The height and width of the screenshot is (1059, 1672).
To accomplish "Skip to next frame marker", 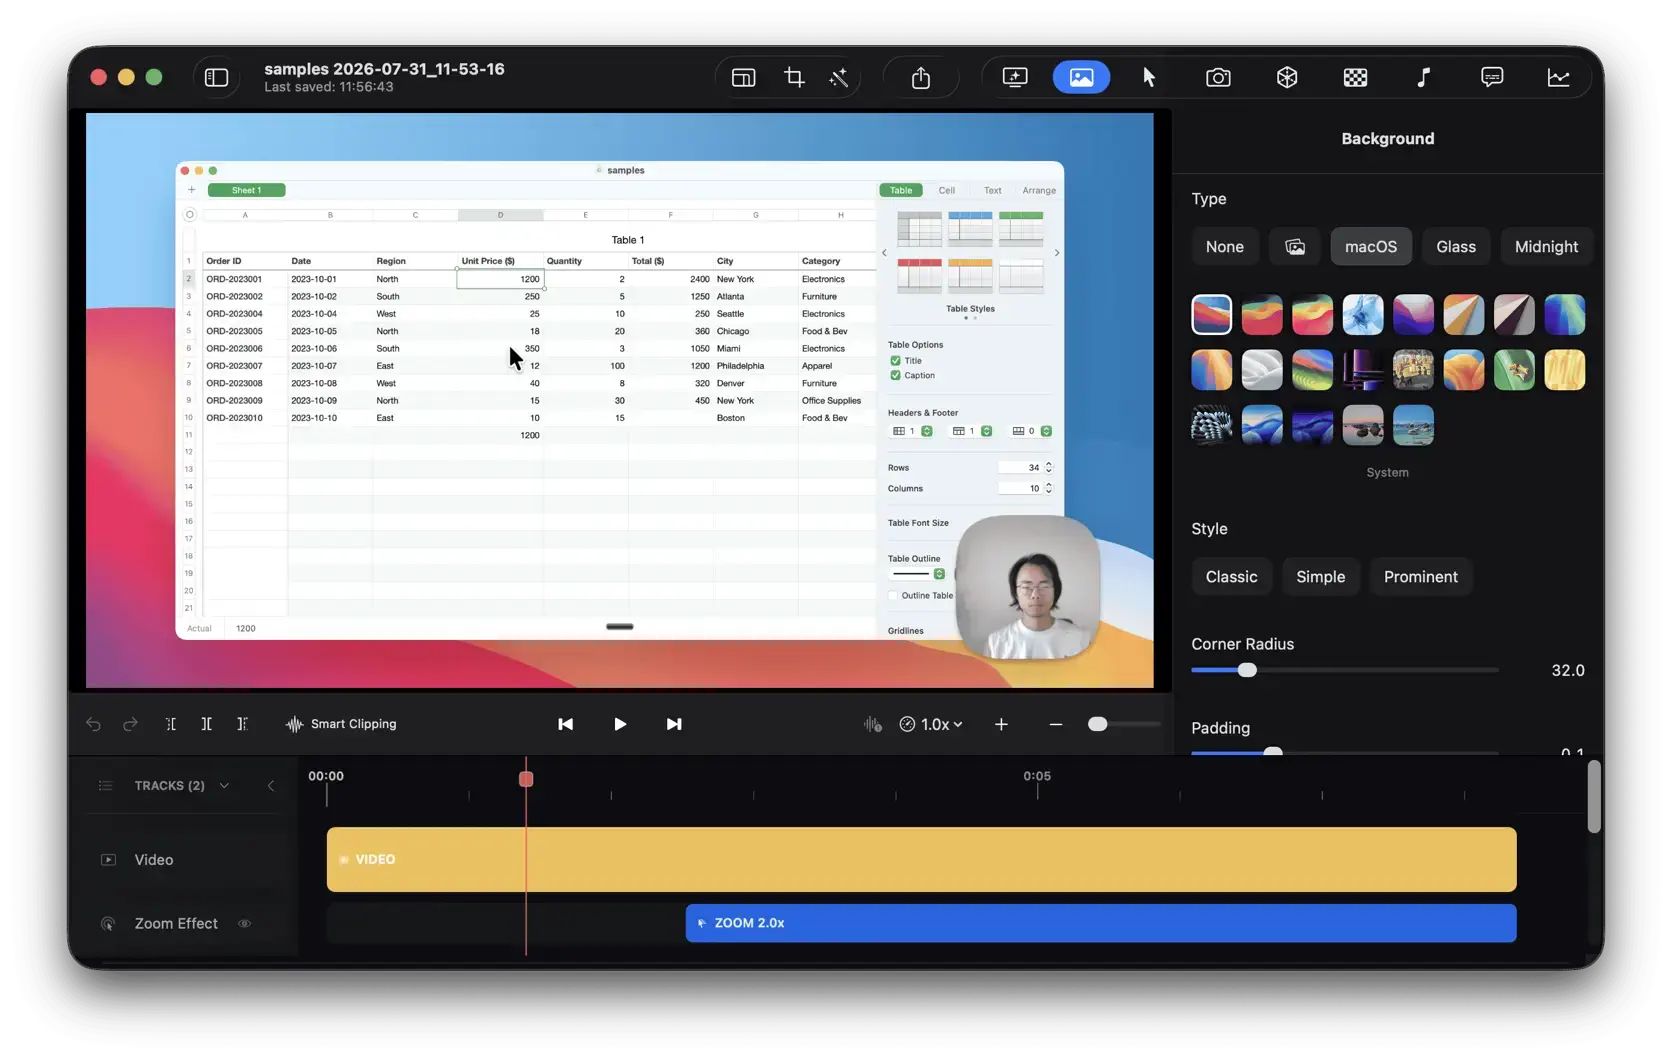I will (x=674, y=724).
